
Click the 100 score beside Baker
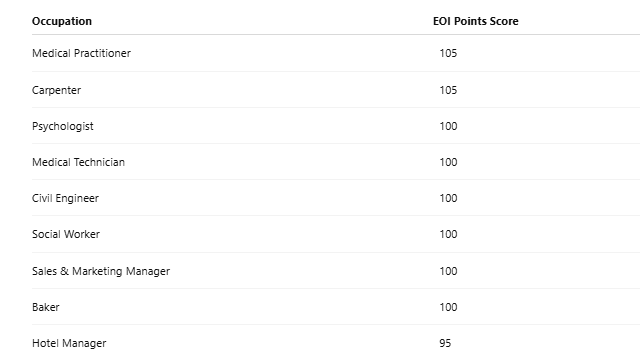pyautogui.click(x=448, y=307)
